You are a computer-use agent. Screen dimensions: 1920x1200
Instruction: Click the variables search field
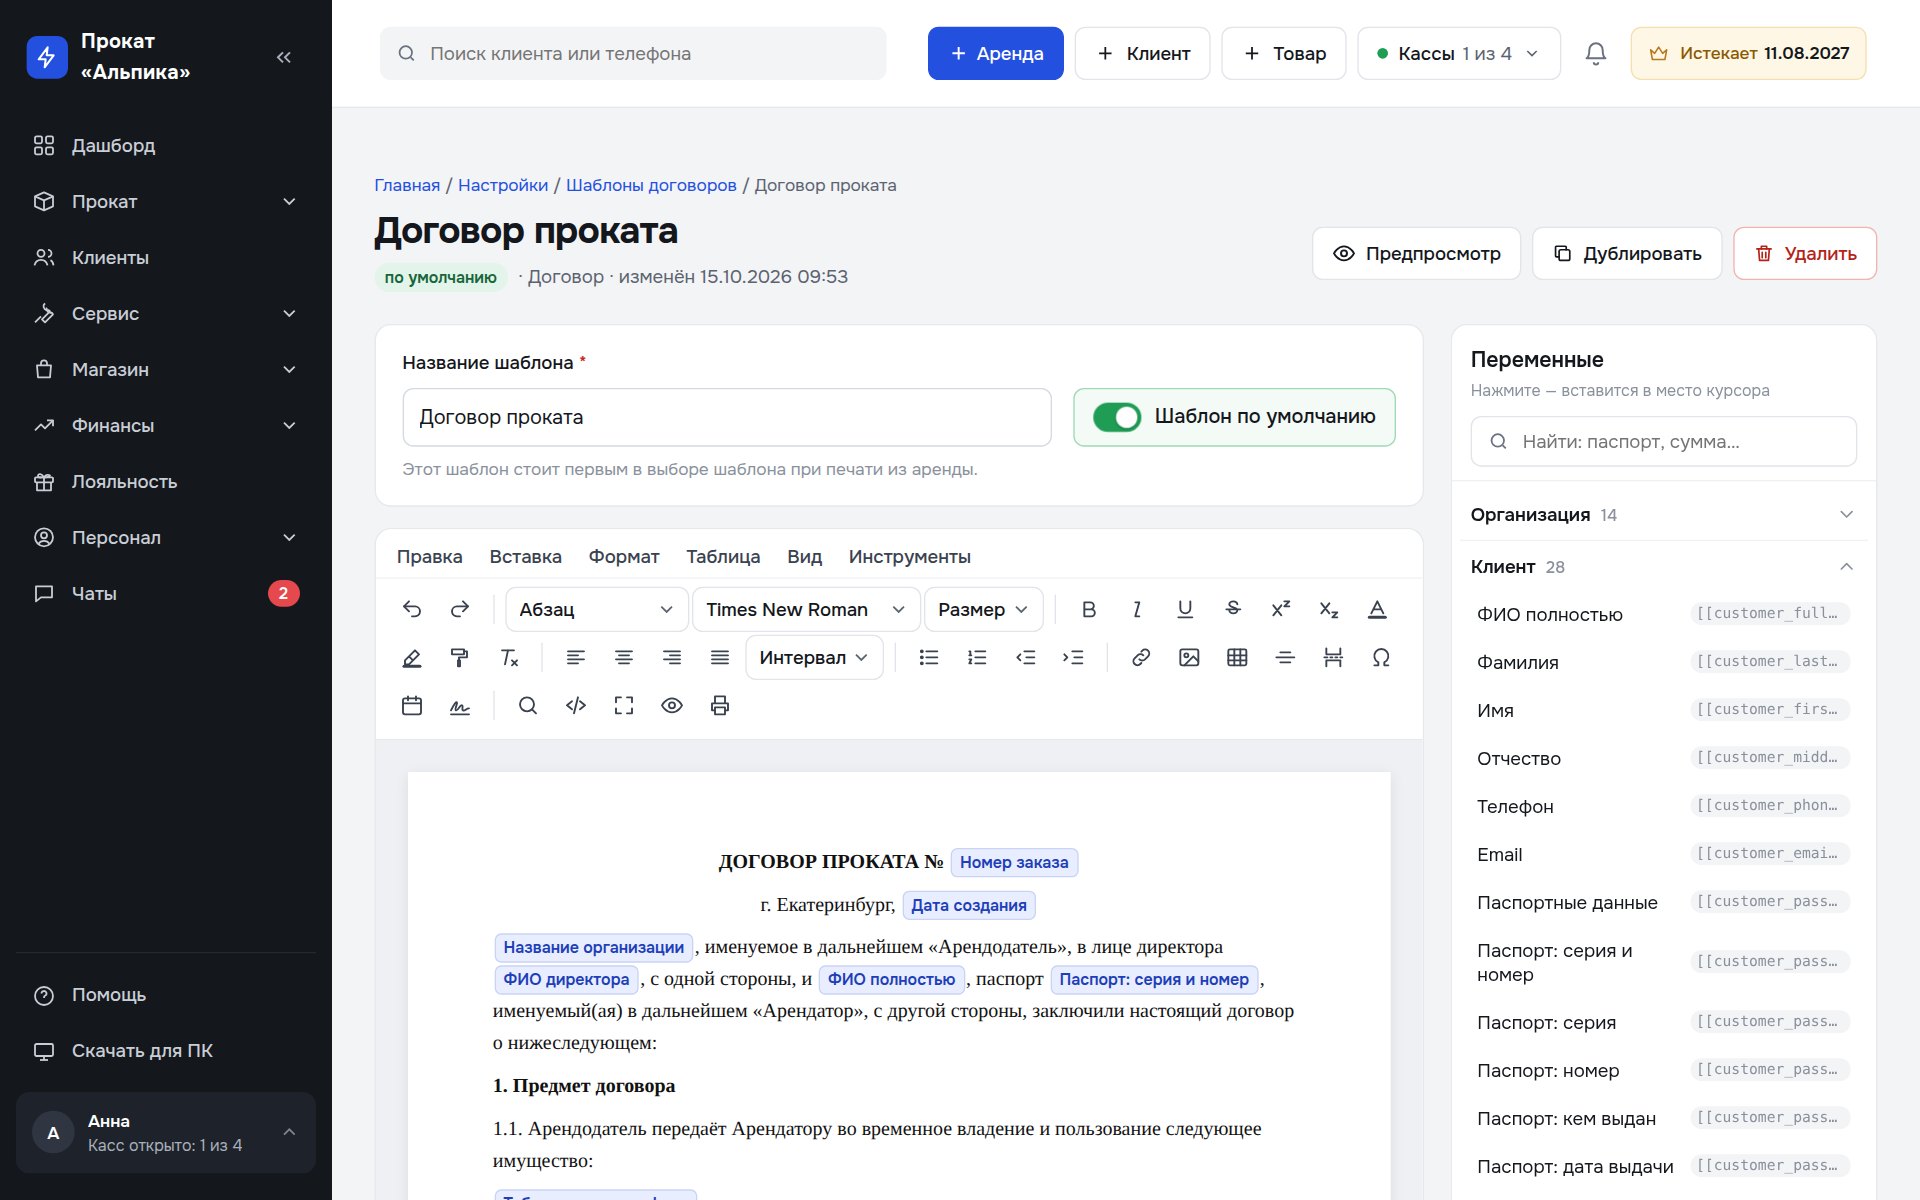[1663, 441]
